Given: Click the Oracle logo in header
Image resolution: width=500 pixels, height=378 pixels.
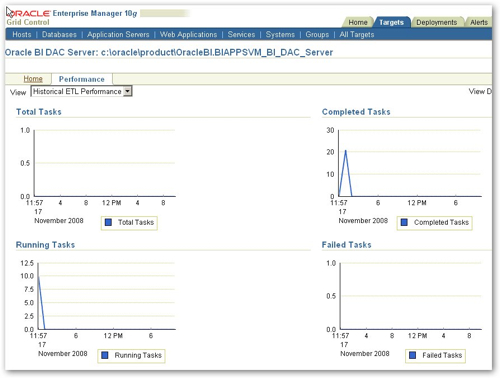Looking at the screenshot, I should (x=29, y=13).
